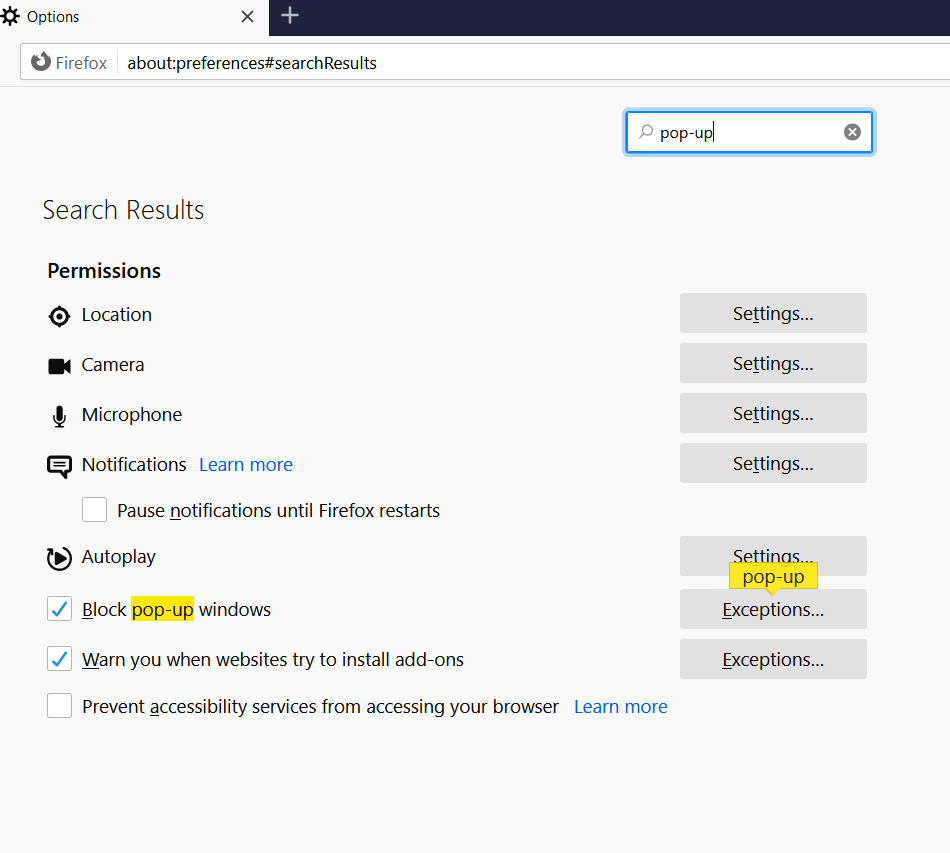Click the Camera permission icon
This screenshot has height=853, width=950.
tap(59, 366)
